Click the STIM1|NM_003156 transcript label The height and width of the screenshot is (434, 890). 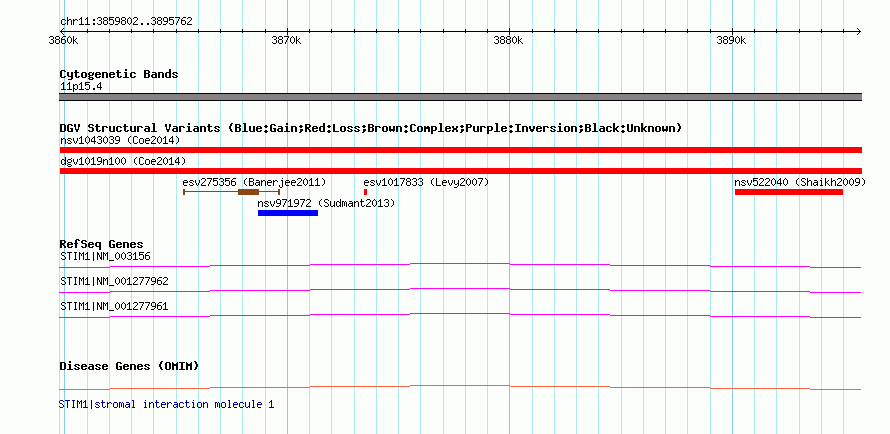[x=105, y=256]
